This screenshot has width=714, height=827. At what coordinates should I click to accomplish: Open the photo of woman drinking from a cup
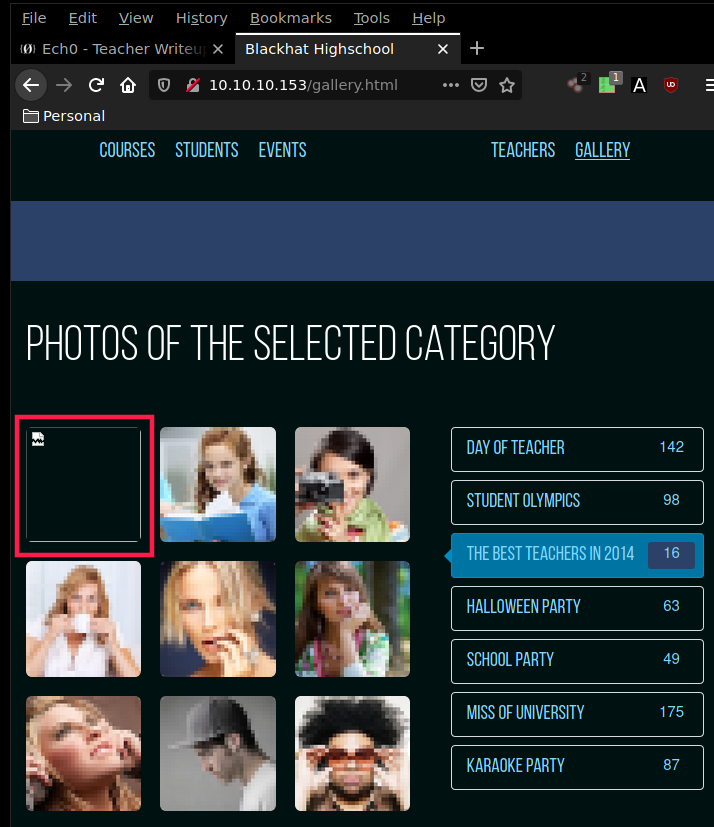[83, 619]
